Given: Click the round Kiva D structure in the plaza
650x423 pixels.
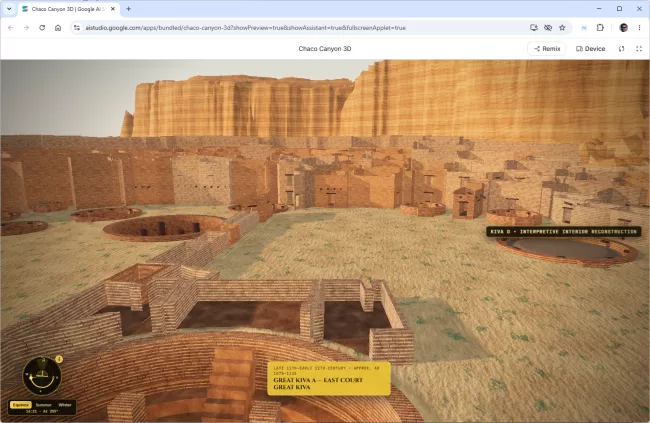Looking at the screenshot, I should (x=566, y=250).
